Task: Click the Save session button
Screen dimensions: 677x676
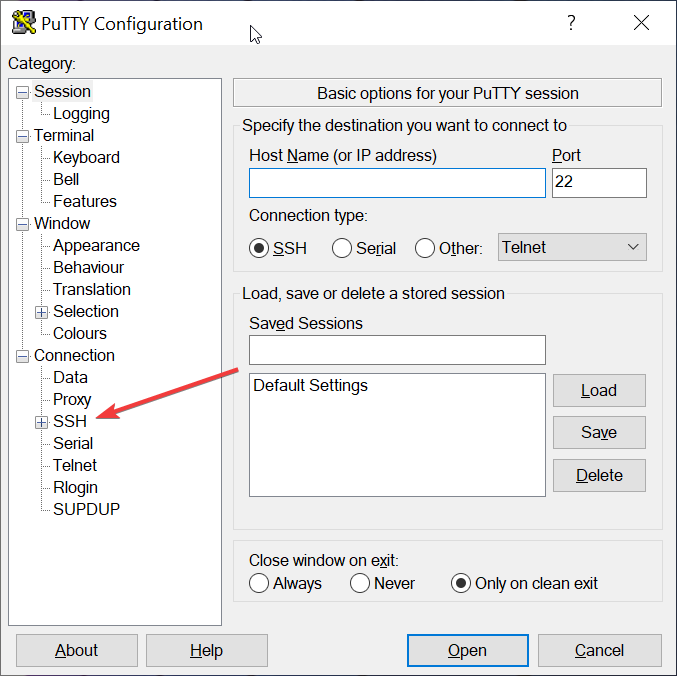Action: coord(599,433)
